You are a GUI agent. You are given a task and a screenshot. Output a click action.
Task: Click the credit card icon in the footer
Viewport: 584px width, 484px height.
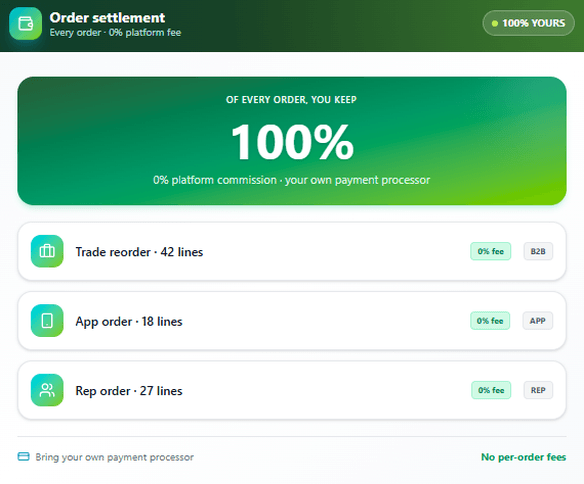point(23,456)
